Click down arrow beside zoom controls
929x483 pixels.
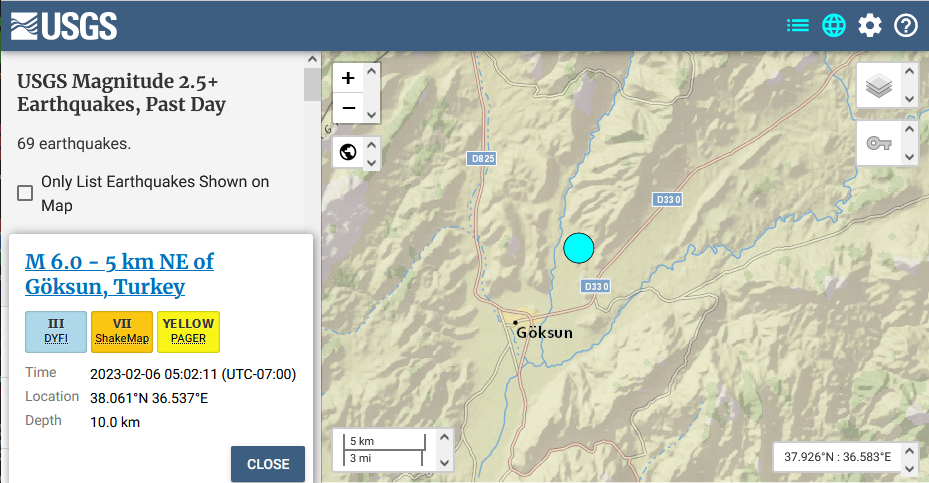coord(371,115)
